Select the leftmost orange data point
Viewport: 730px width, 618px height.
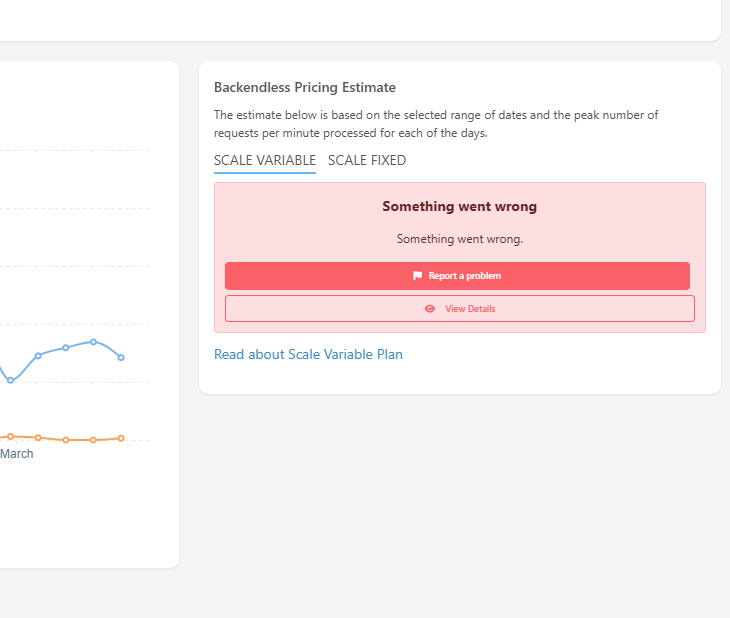pyautogui.click(x=10, y=436)
